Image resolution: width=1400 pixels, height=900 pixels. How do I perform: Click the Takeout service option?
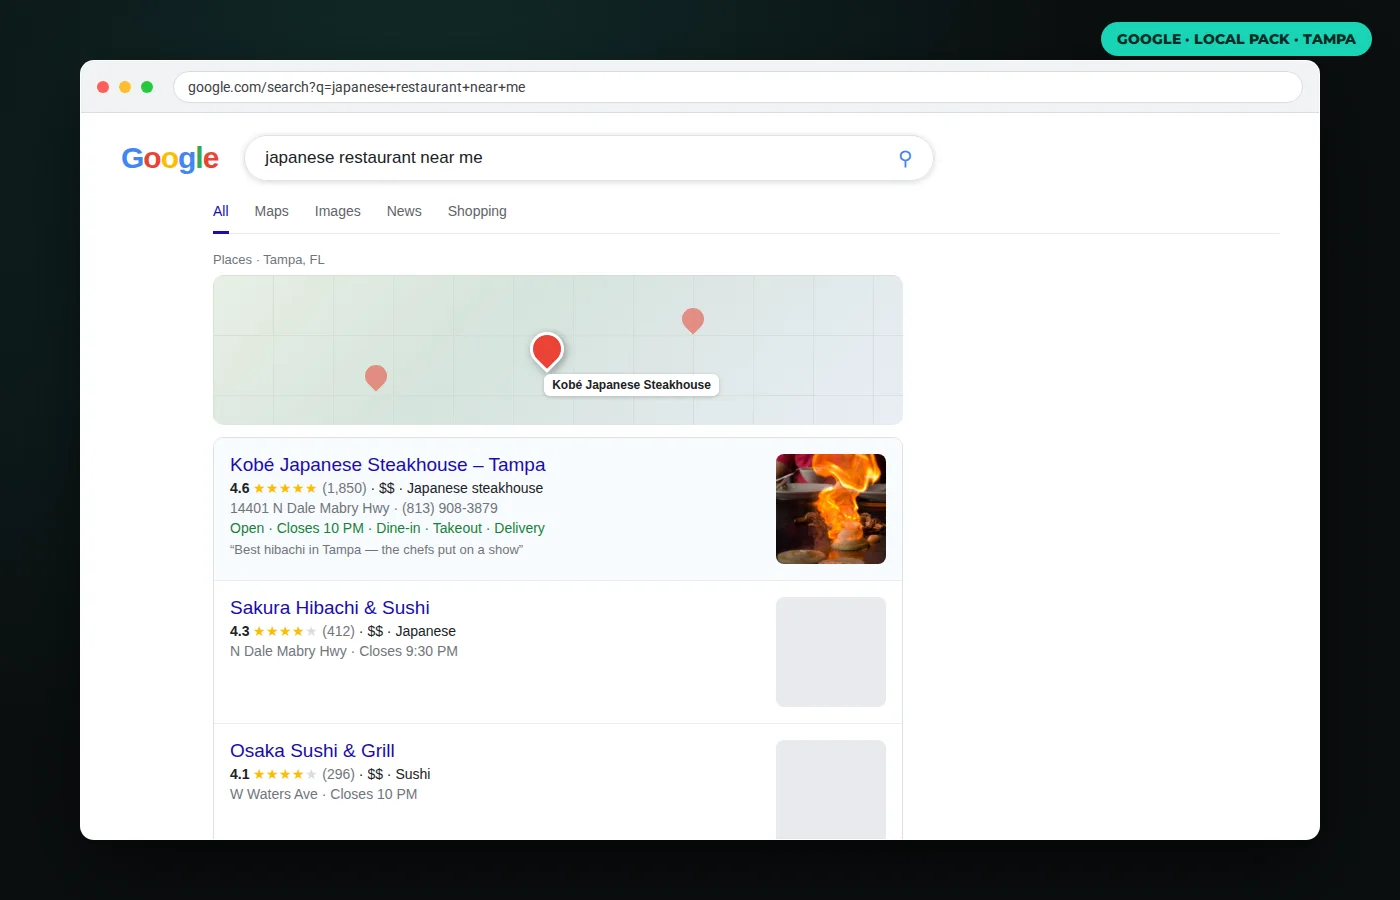click(457, 528)
